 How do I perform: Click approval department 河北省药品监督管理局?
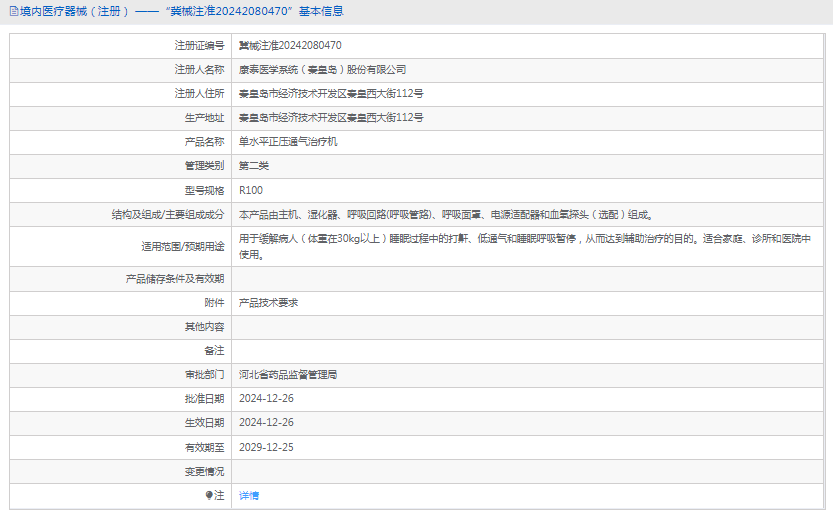tap(288, 375)
